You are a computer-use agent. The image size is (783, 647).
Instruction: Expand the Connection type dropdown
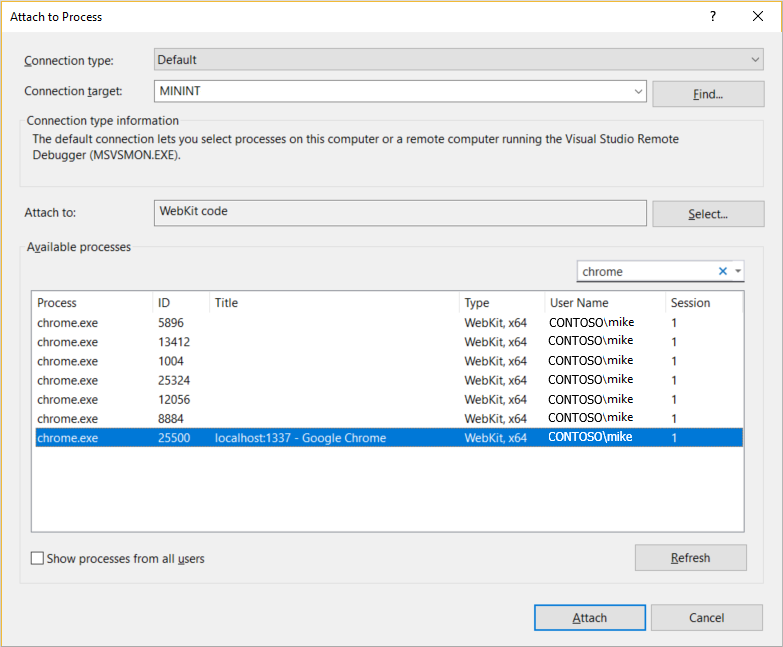click(755, 60)
